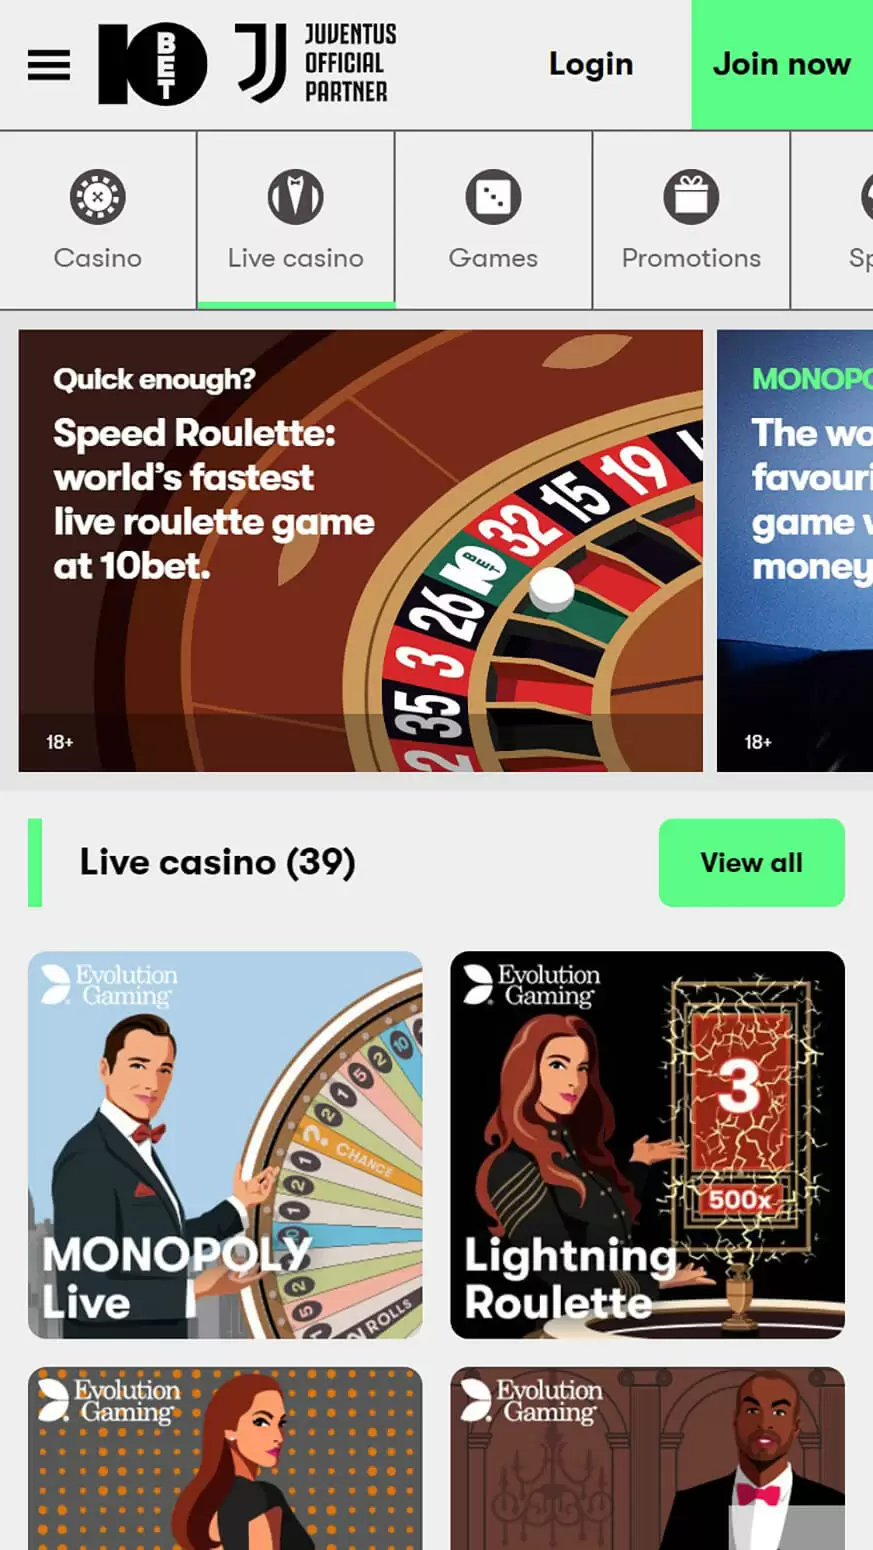Image resolution: width=873 pixels, height=1550 pixels.
Task: Select the Casino chip icon
Action: click(98, 197)
